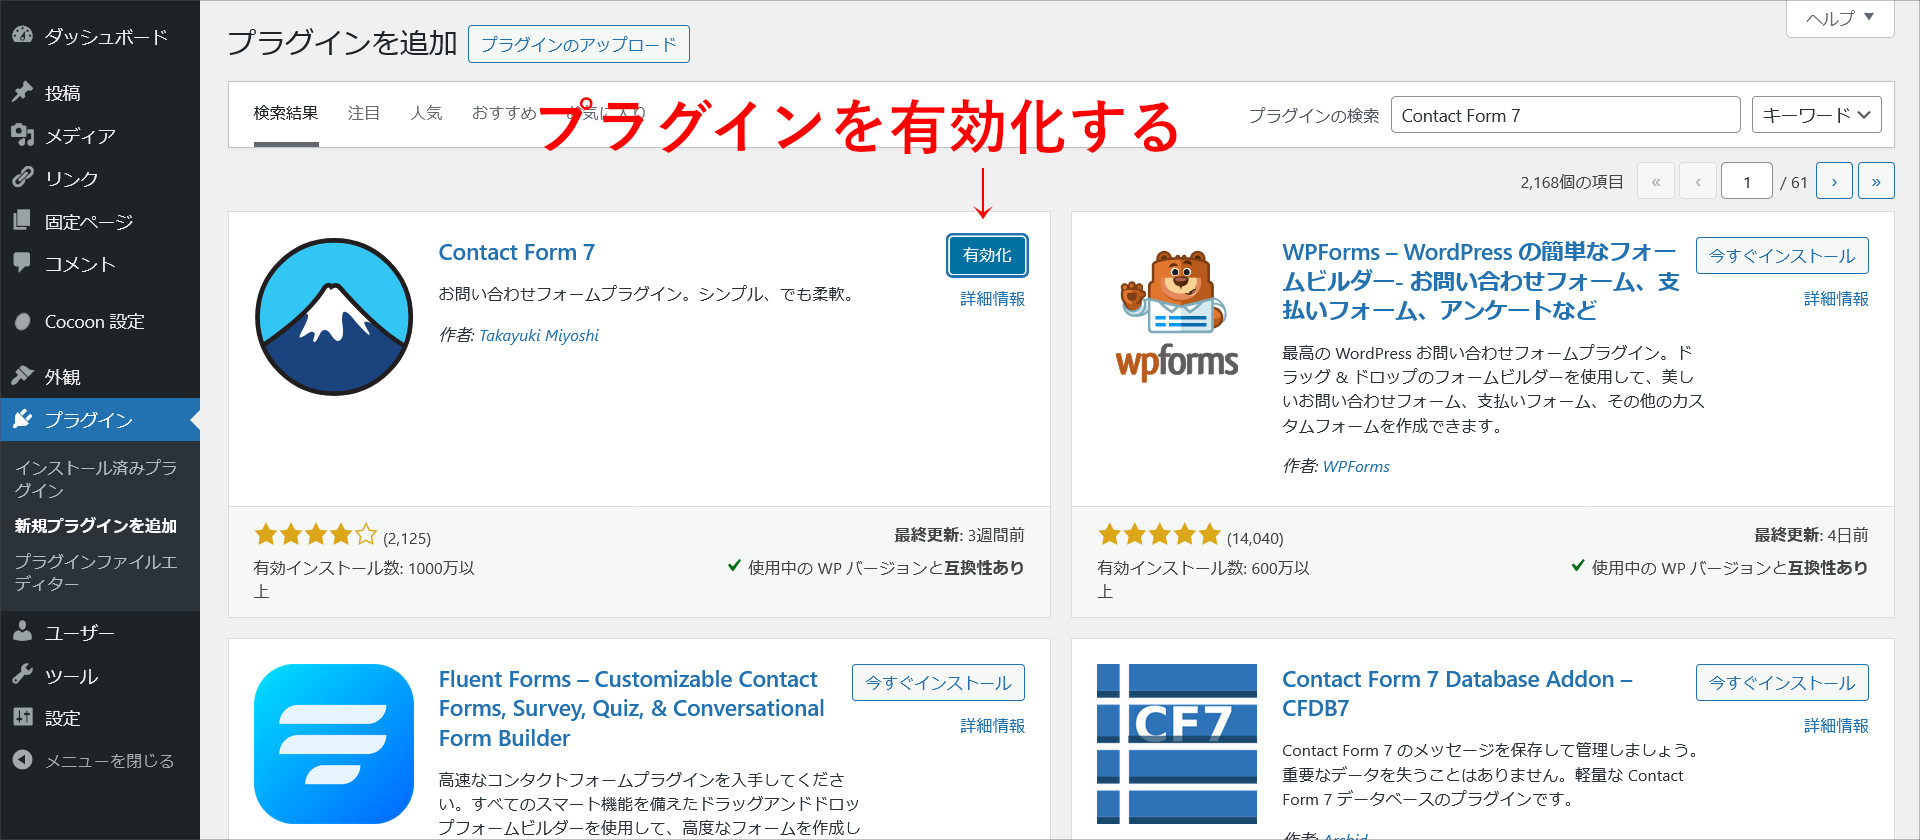Open 固定ページ menu in sidebar

tap(100, 221)
